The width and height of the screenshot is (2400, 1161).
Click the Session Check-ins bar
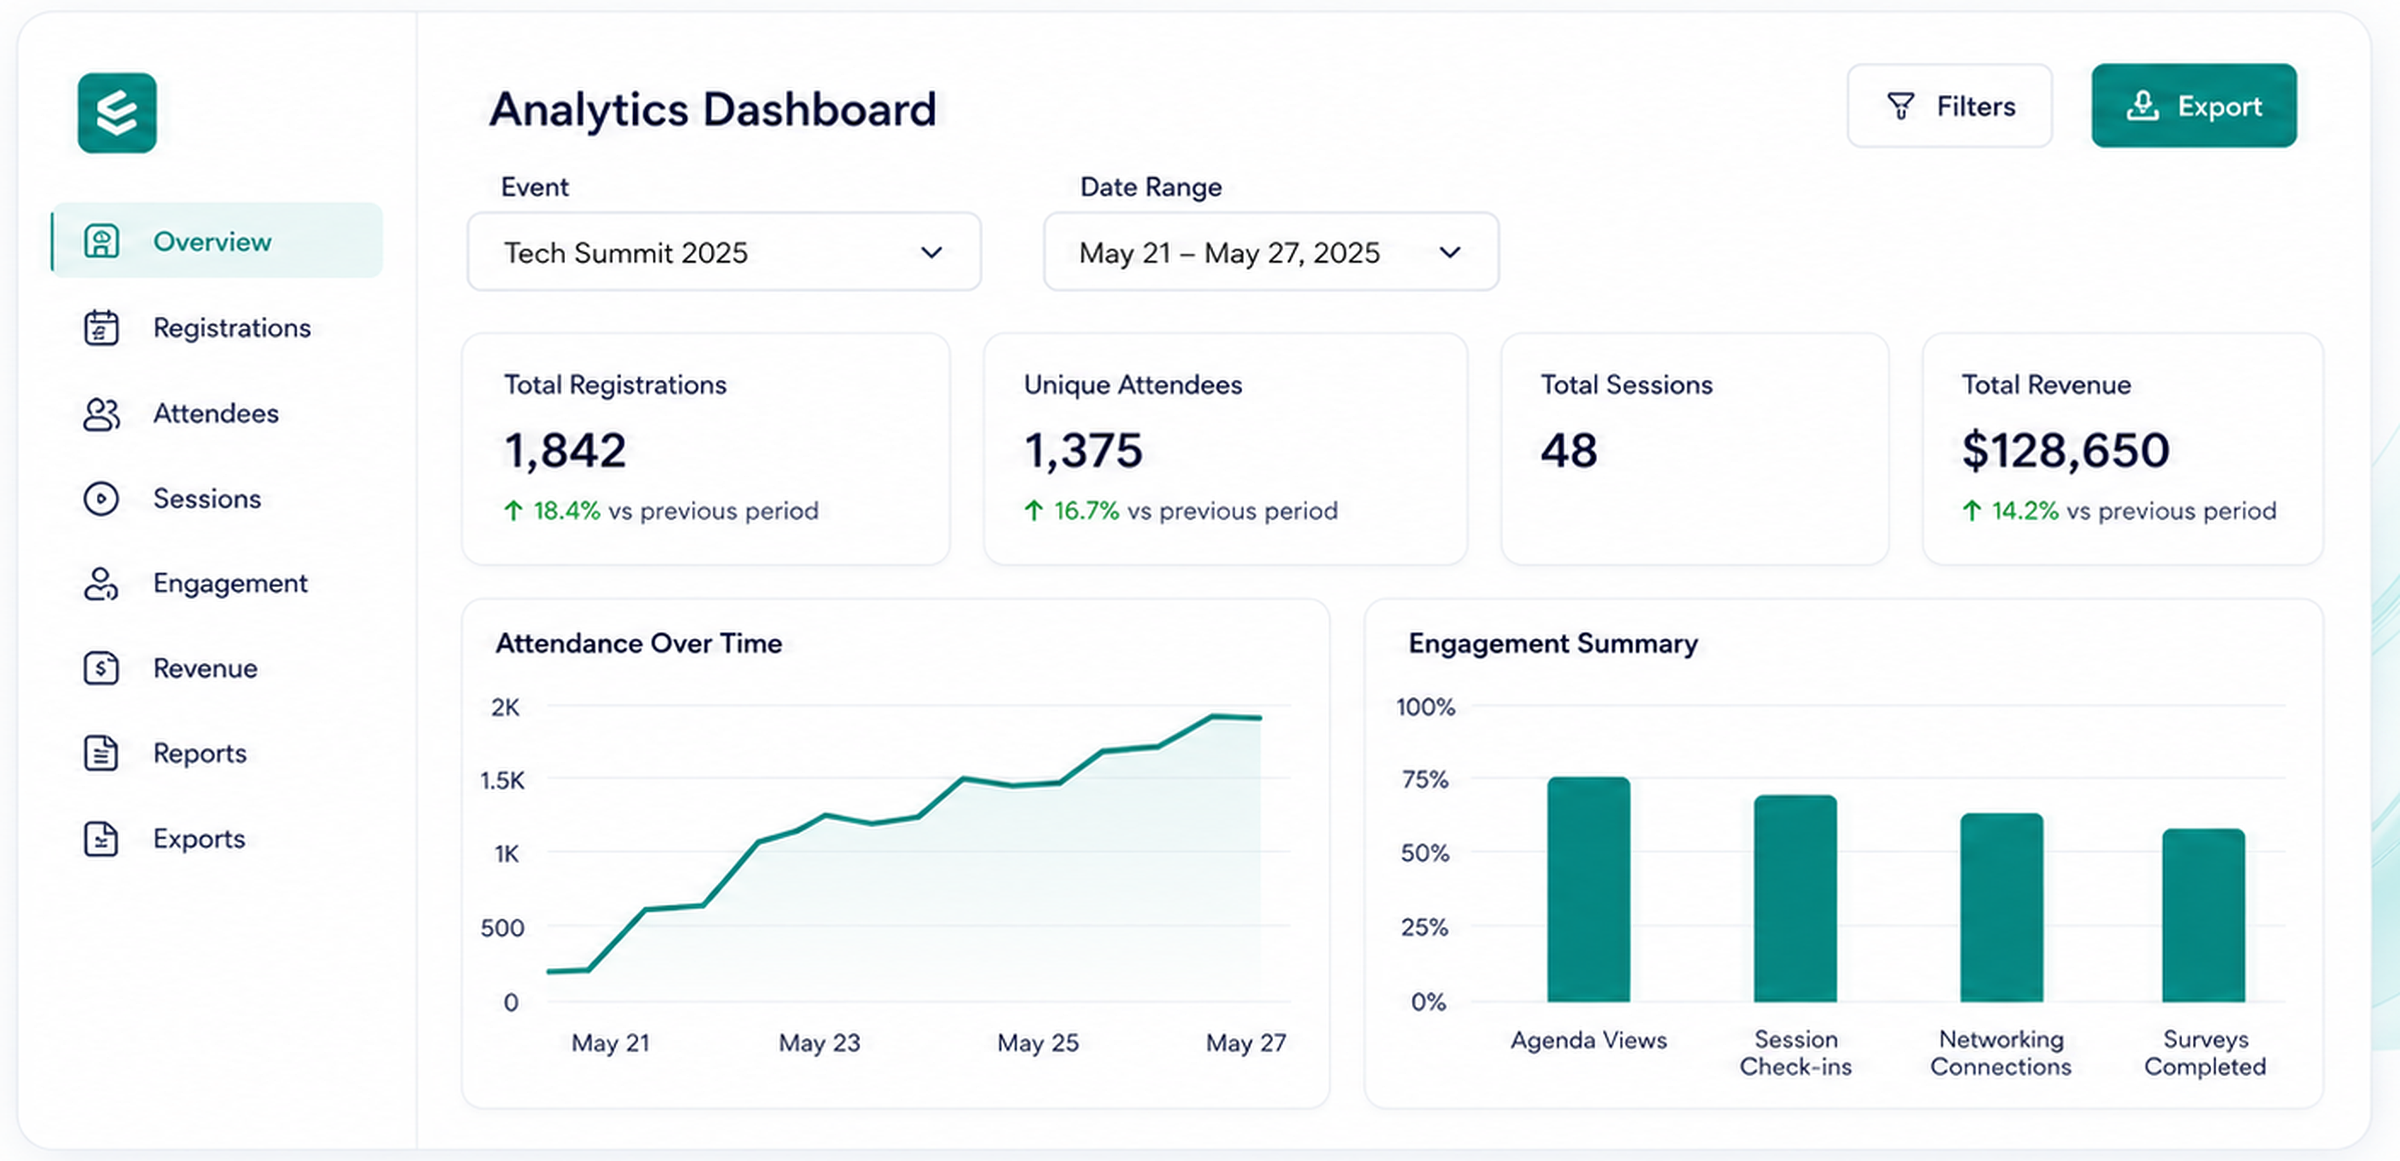pos(1795,898)
